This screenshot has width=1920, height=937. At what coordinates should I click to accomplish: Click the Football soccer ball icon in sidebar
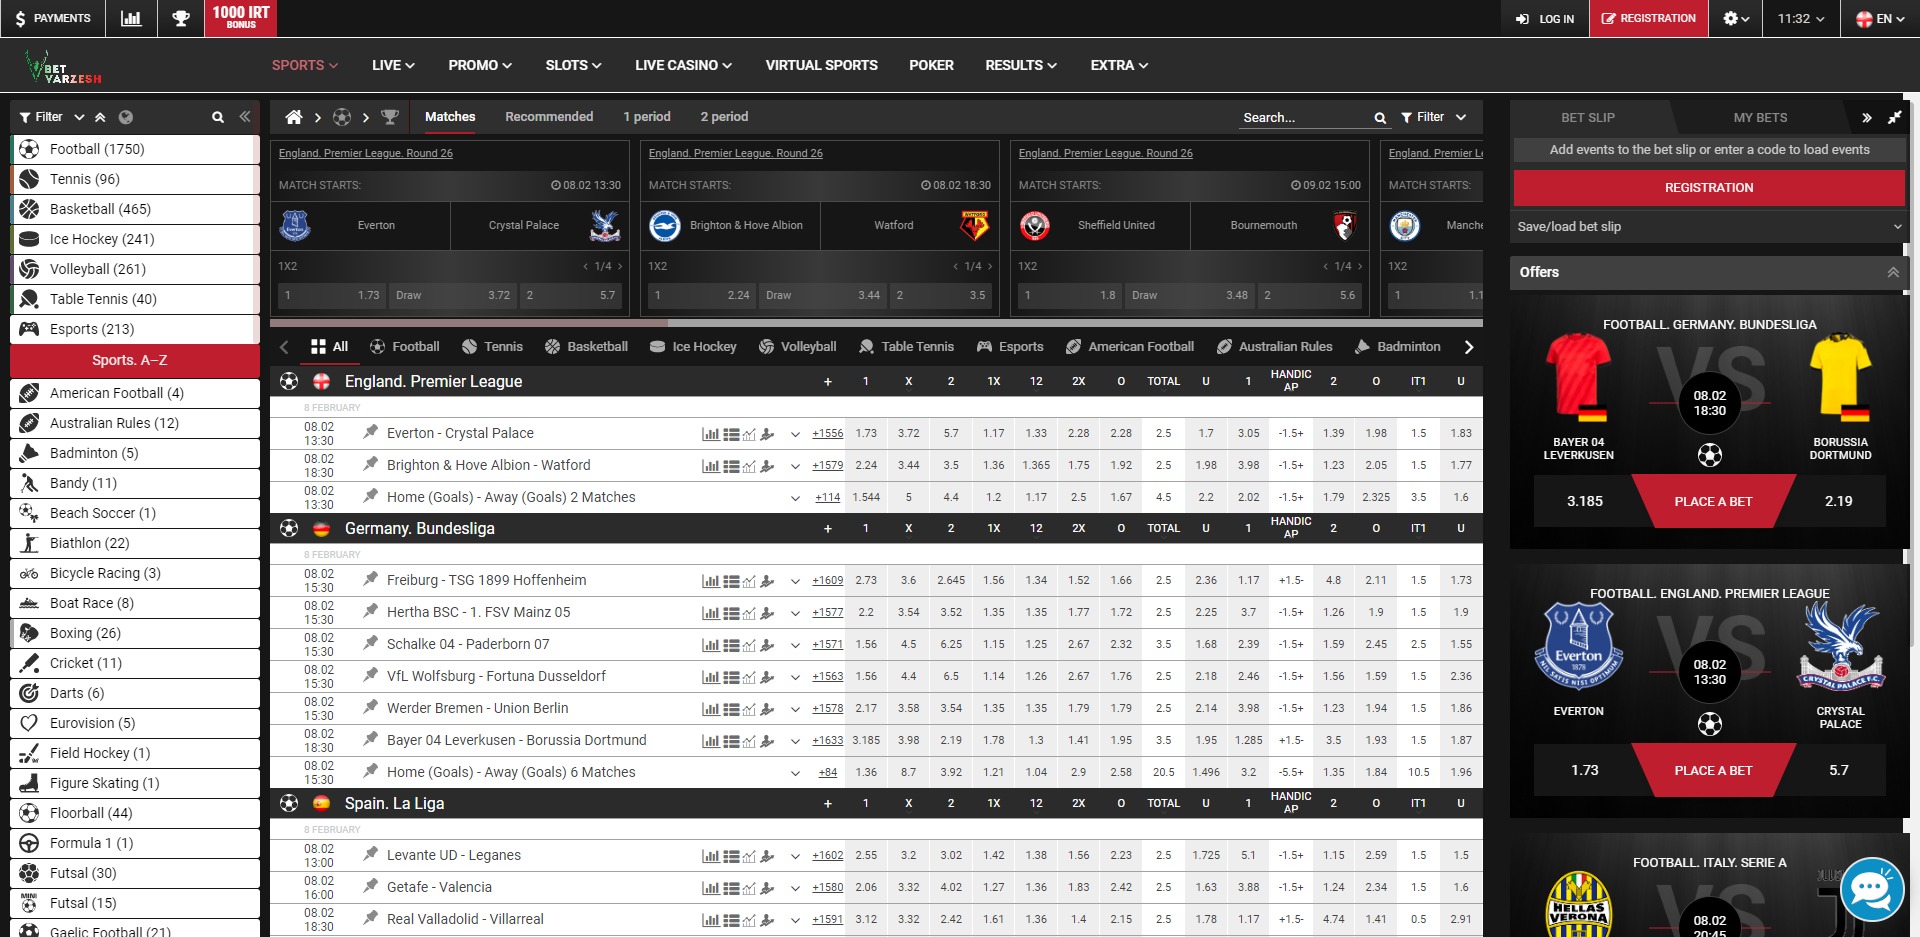30,149
